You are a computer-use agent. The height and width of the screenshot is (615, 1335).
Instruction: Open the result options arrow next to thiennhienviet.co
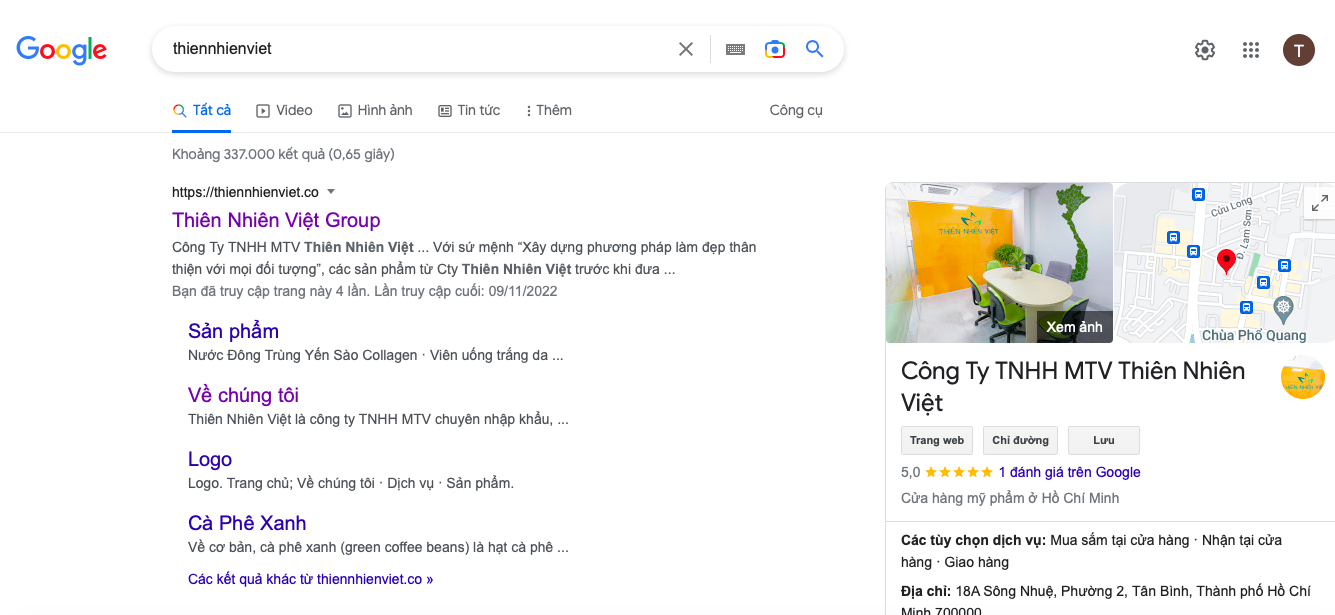[331, 191]
